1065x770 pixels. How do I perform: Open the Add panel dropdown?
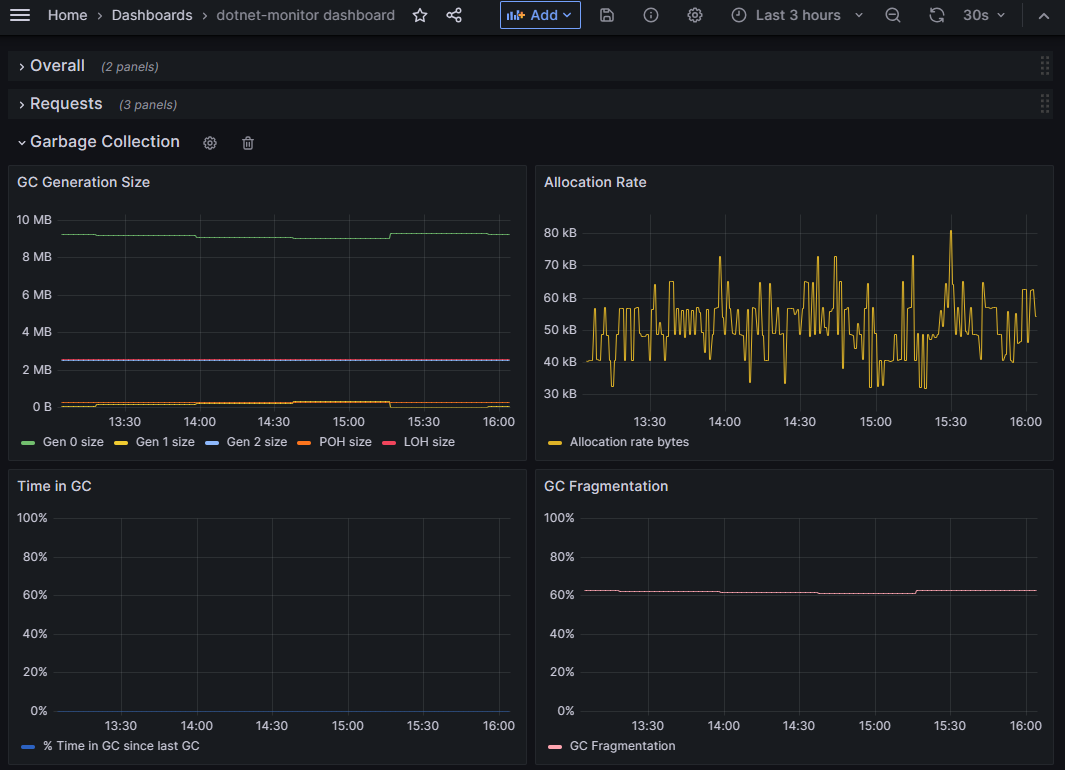click(540, 15)
